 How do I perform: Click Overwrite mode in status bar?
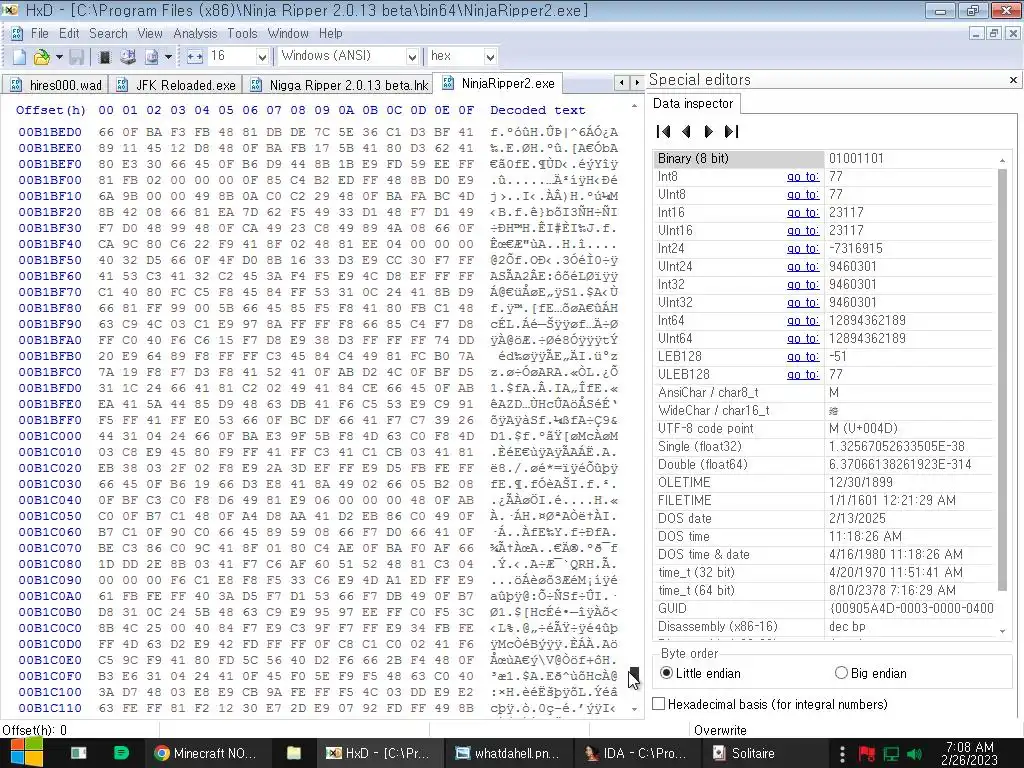720,730
